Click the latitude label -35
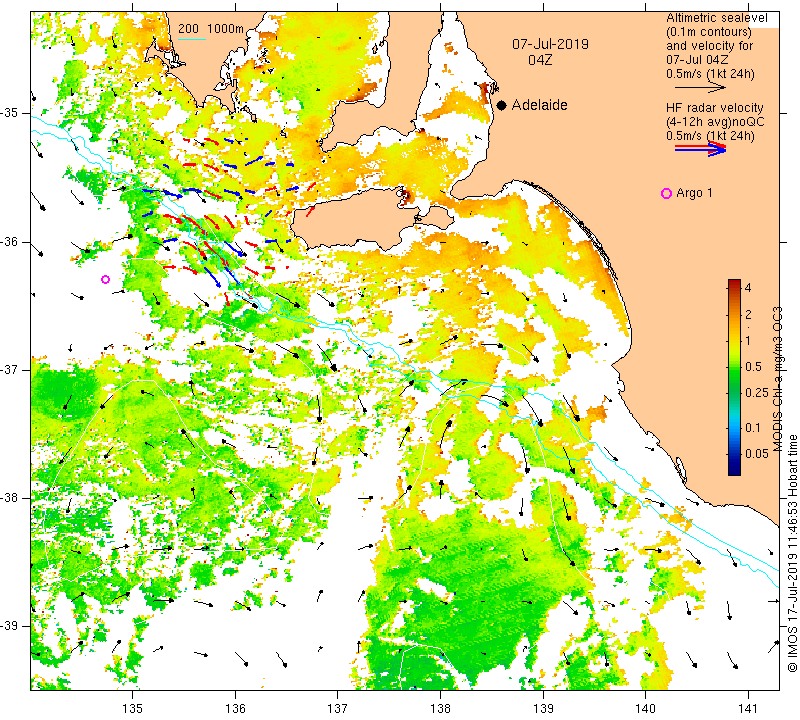800x720 pixels. coord(9,113)
